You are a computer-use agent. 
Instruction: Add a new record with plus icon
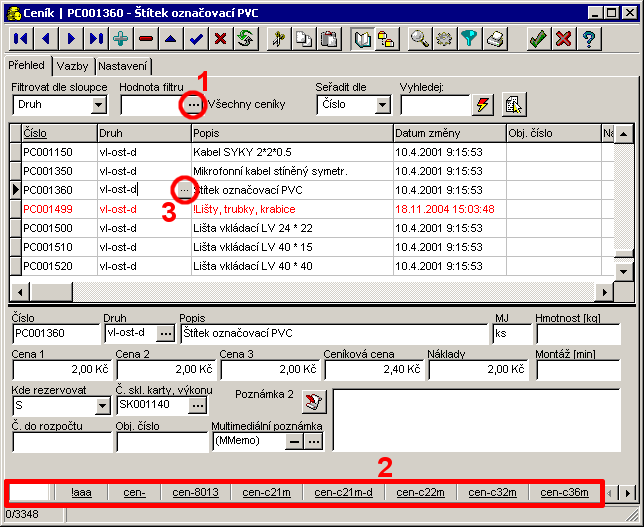[x=121, y=39]
